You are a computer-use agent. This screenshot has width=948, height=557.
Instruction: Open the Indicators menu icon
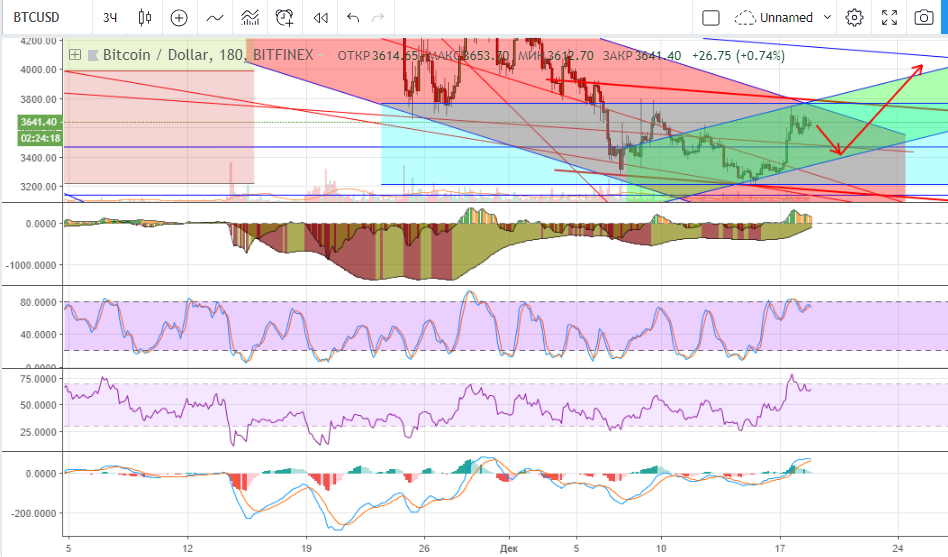click(x=214, y=17)
